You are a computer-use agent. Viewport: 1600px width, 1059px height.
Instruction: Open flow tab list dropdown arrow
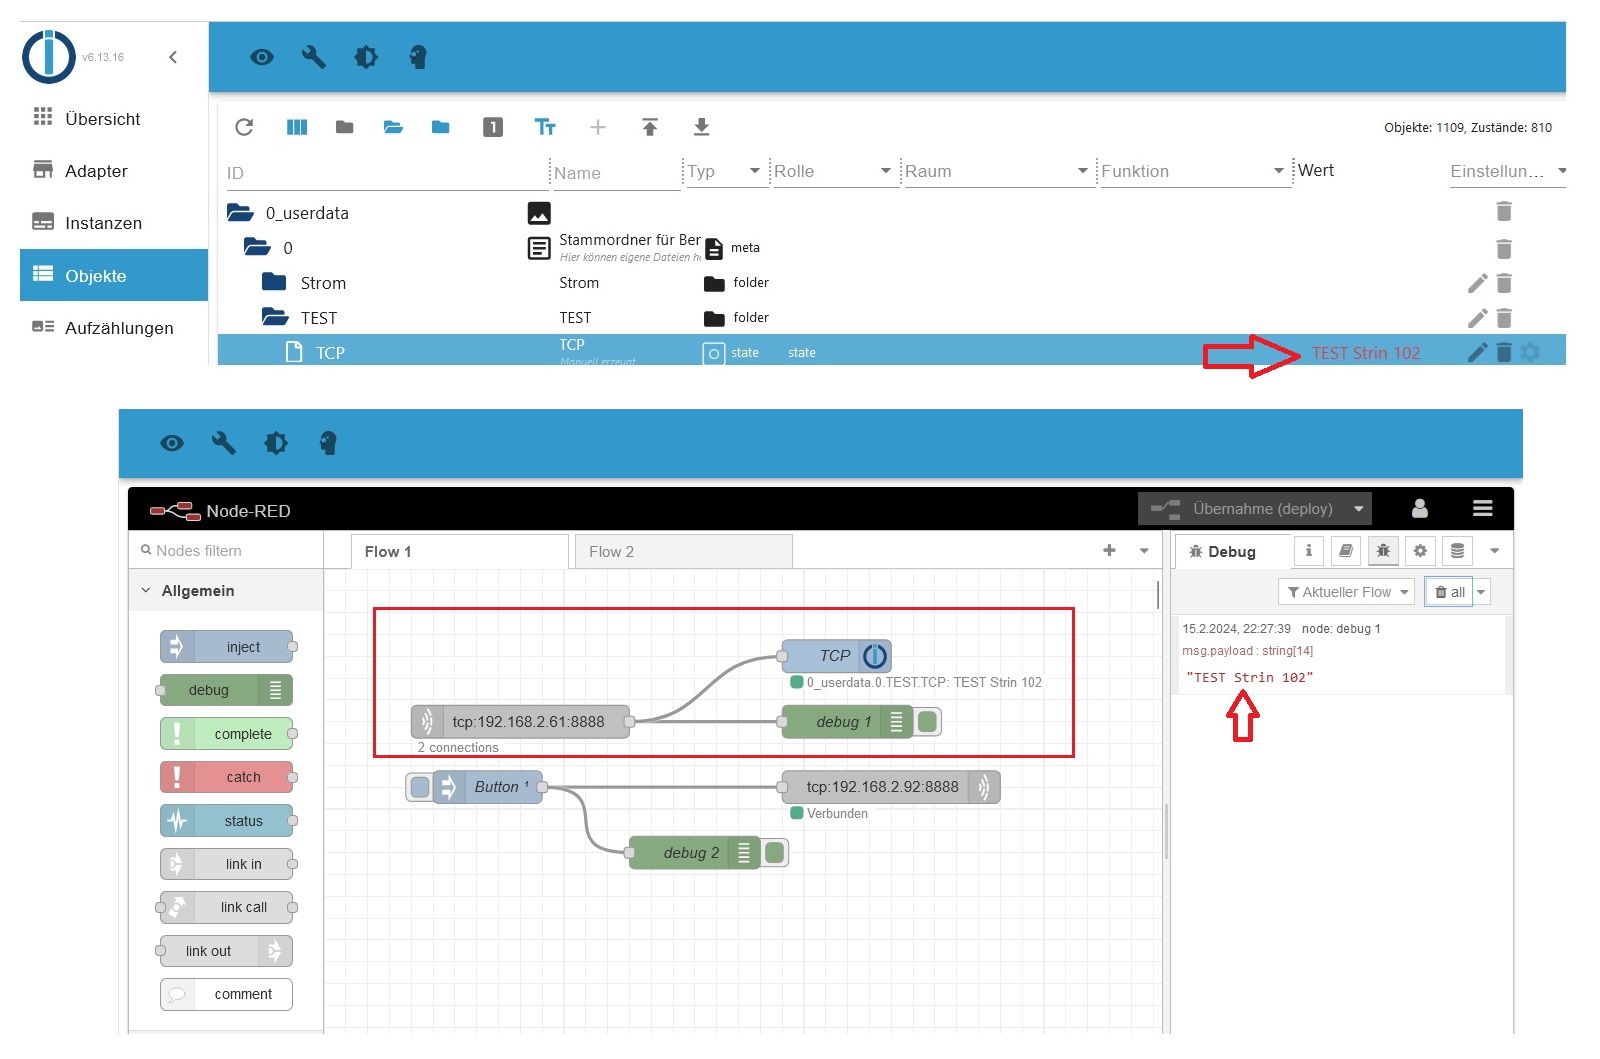click(x=1144, y=551)
